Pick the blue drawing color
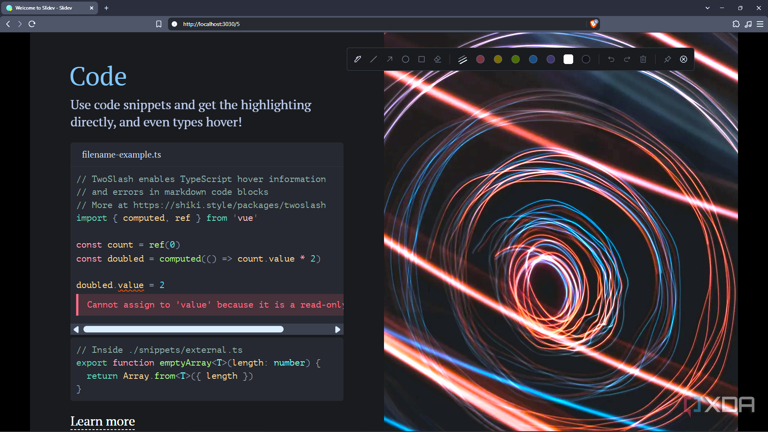The height and width of the screenshot is (432, 768). coord(533,59)
